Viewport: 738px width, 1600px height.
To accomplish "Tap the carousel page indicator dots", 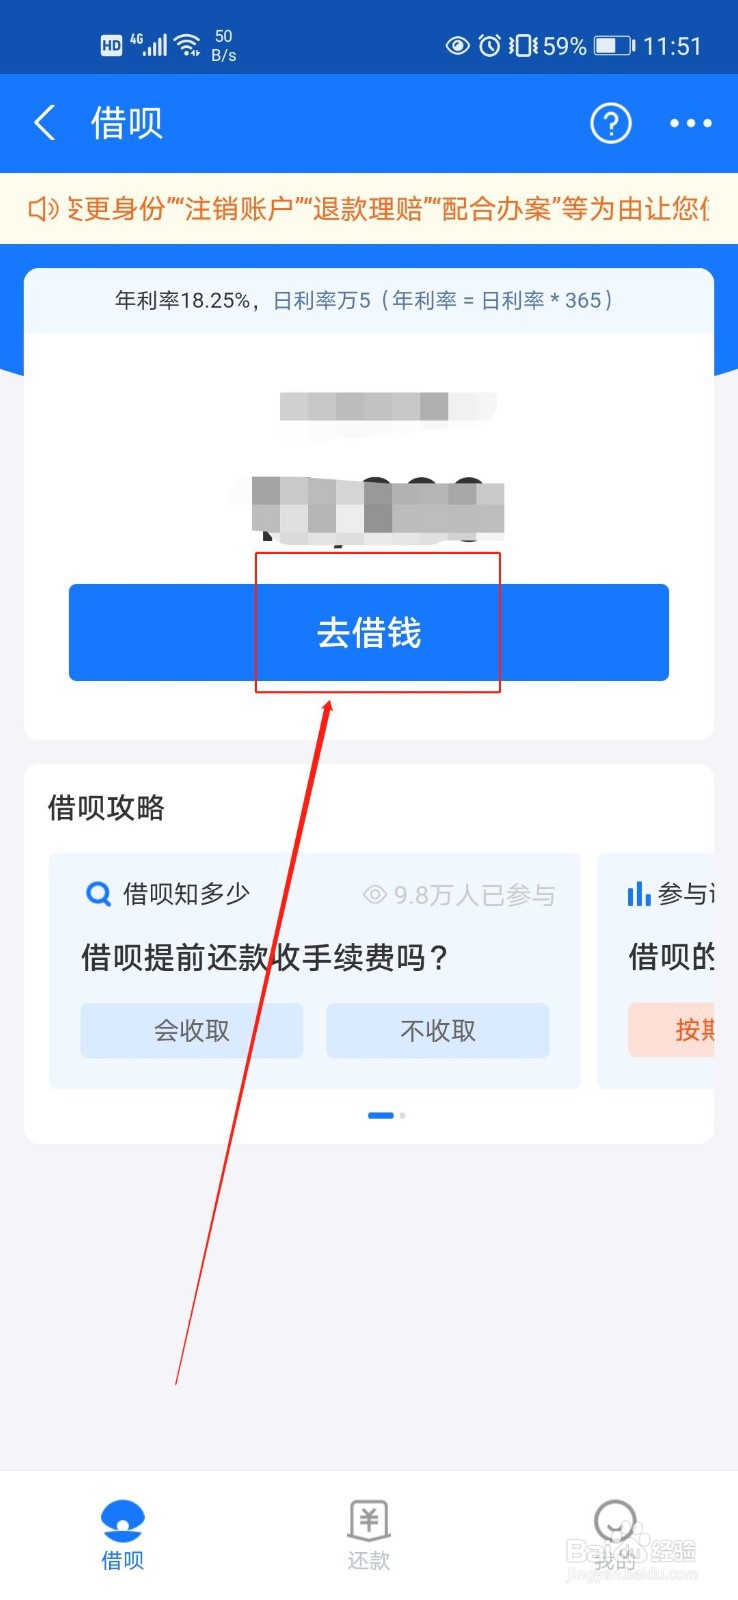I will [387, 1115].
